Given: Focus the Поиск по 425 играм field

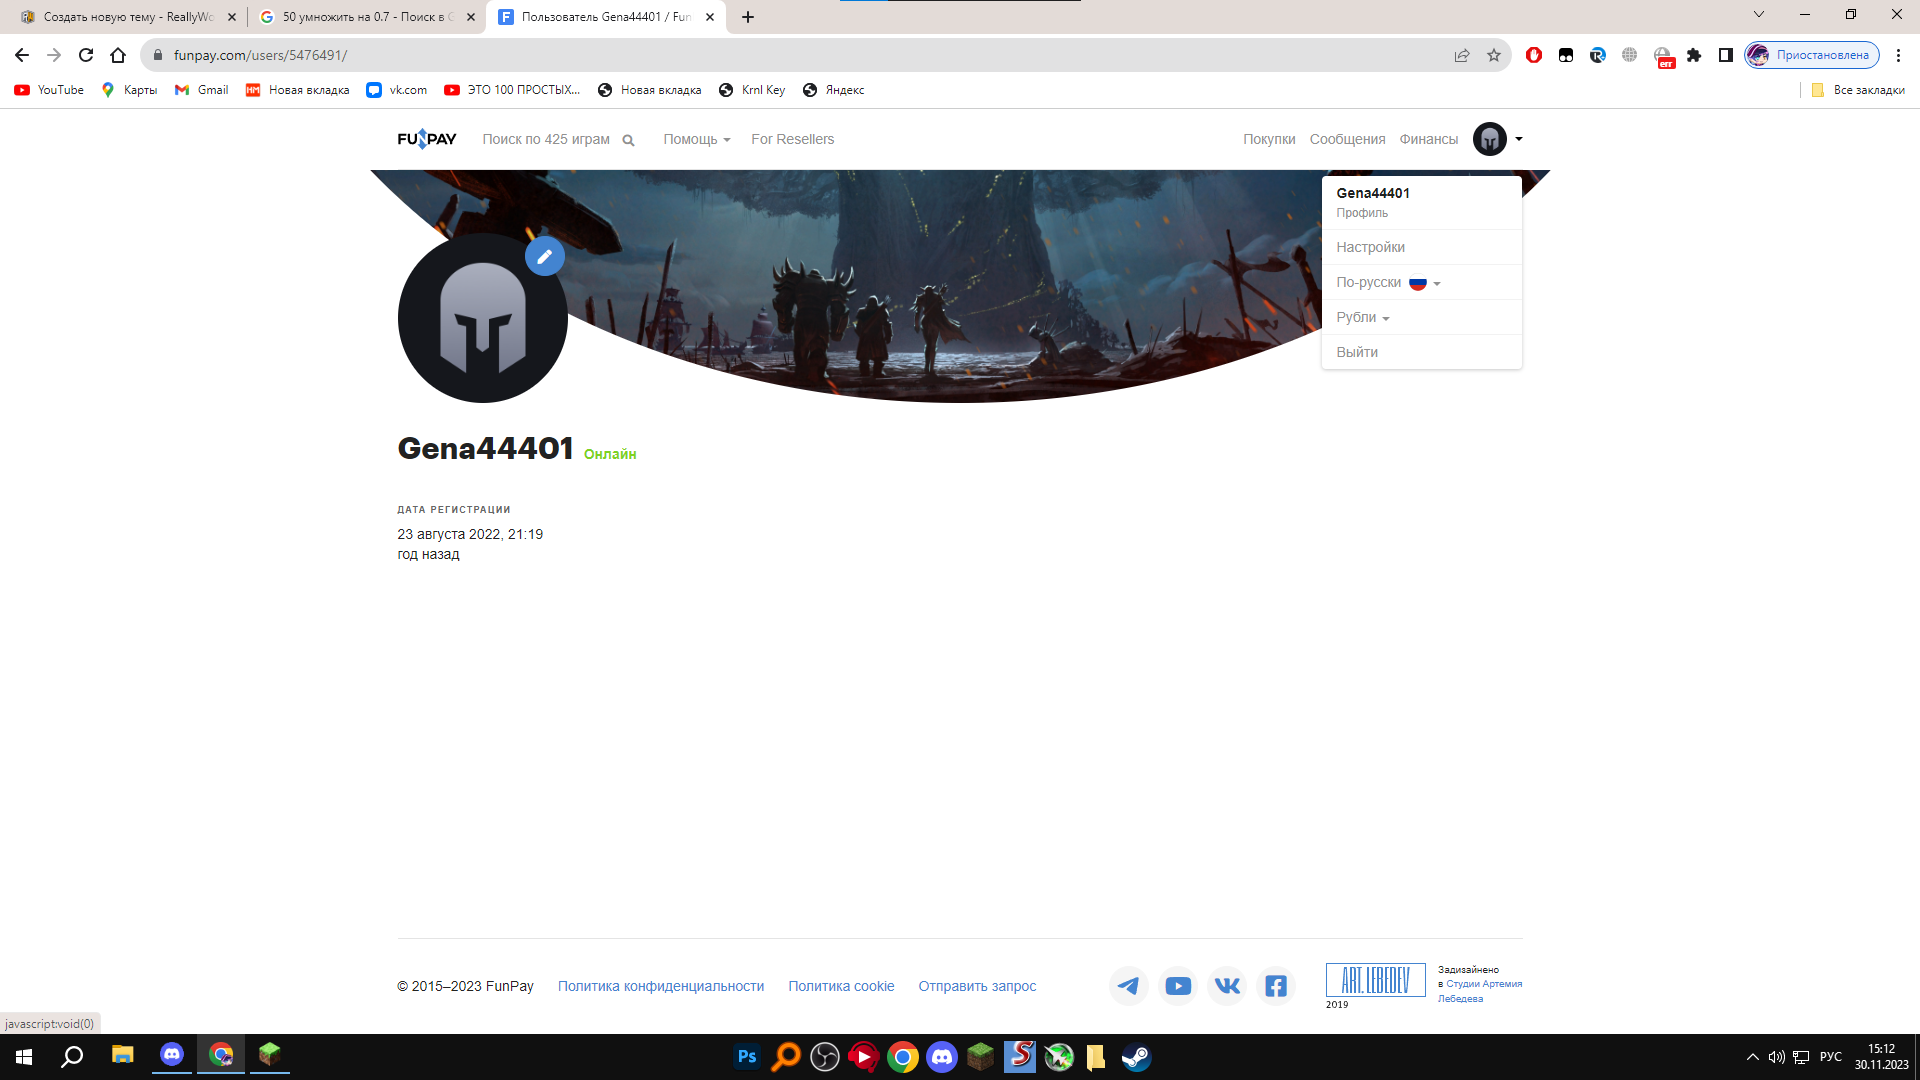Looking at the screenshot, I should pyautogui.click(x=546, y=139).
